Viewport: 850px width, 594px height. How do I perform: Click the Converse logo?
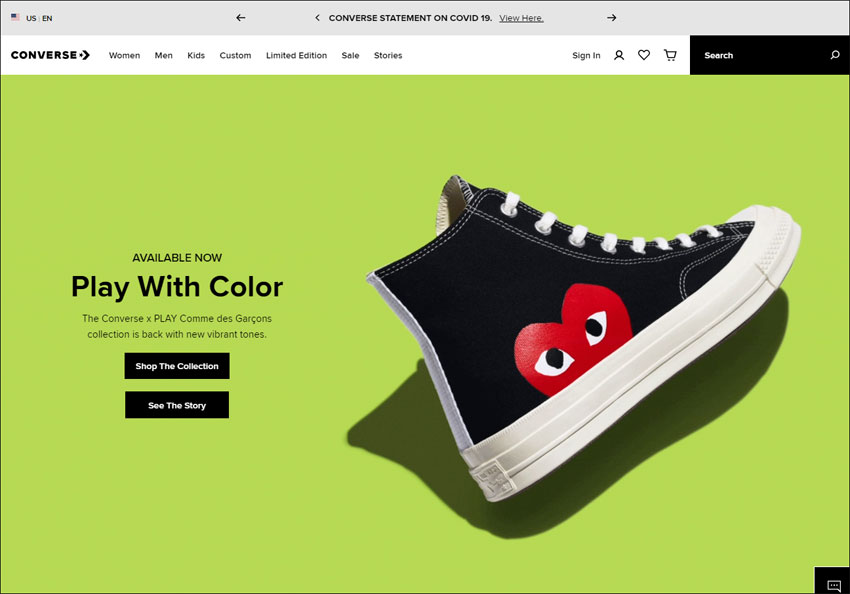(50, 55)
